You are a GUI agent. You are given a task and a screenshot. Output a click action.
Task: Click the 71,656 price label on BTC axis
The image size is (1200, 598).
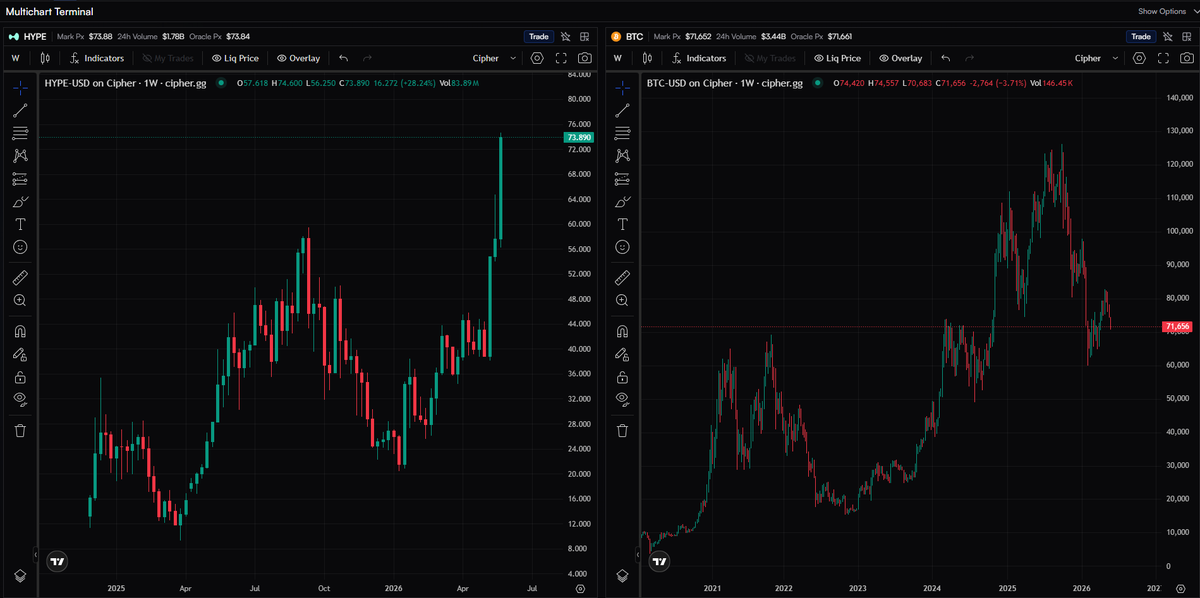coord(1177,327)
